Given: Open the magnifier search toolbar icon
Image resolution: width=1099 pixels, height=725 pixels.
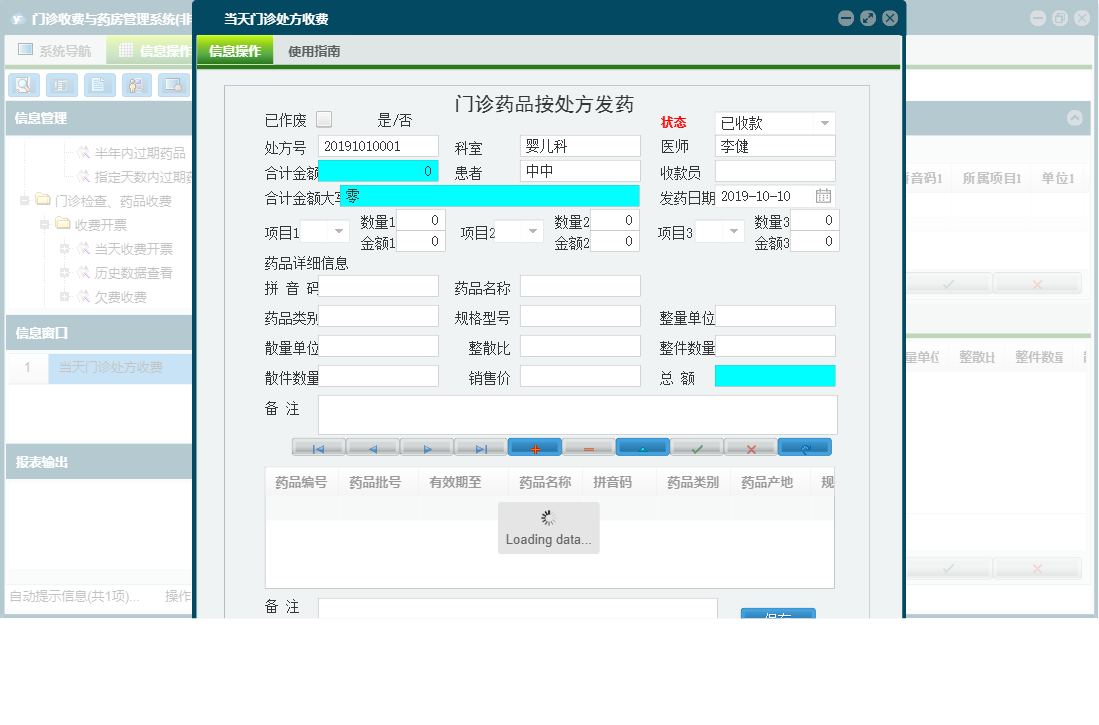Looking at the screenshot, I should pos(22,85).
